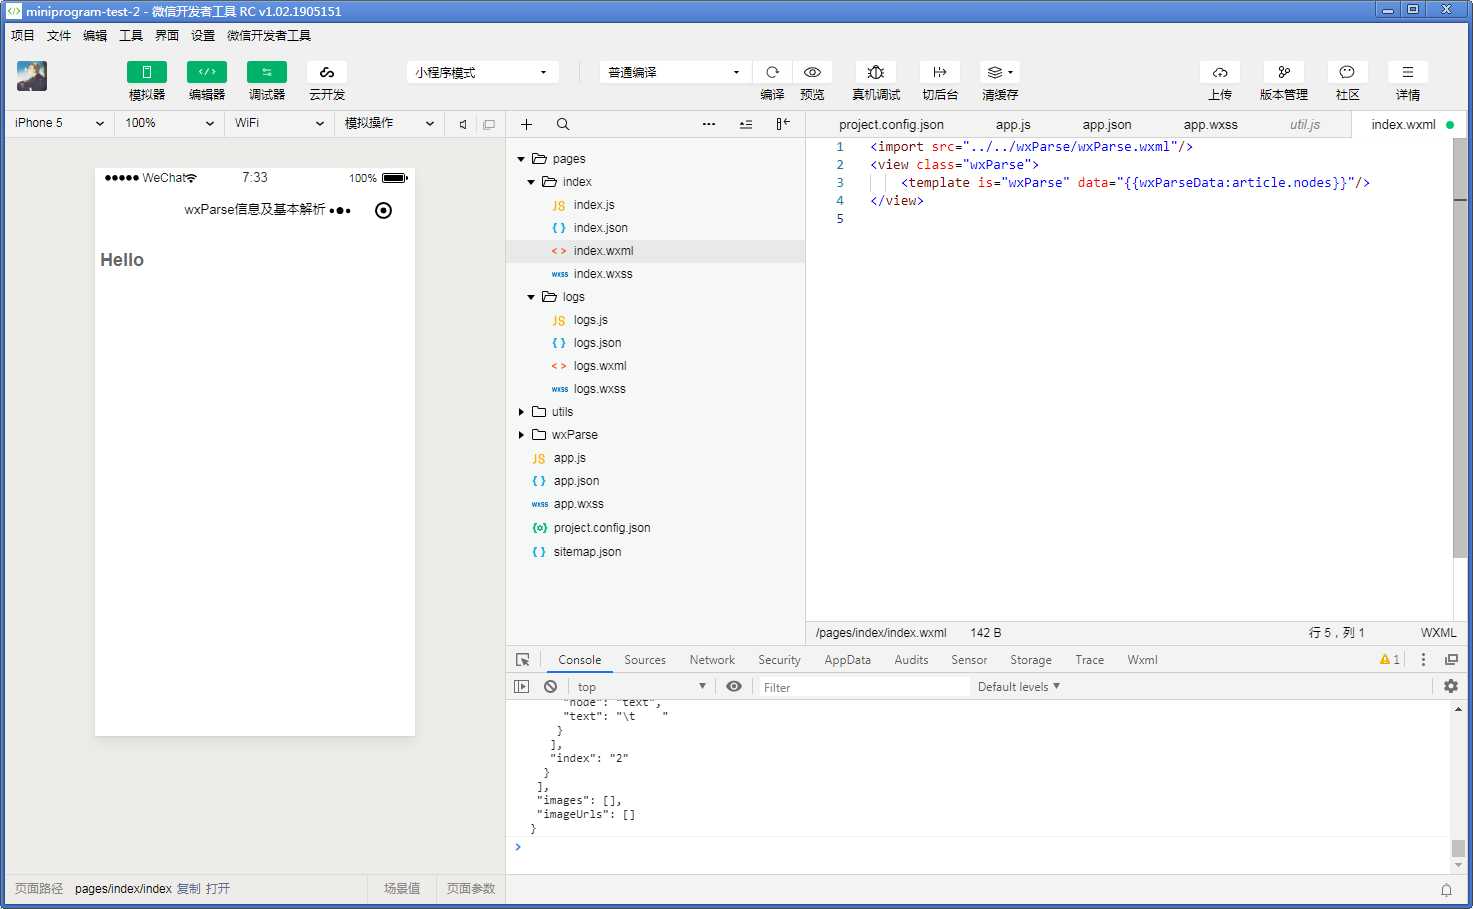Click the 编译 compile refresh icon
The width and height of the screenshot is (1473, 909).
pyautogui.click(x=772, y=72)
